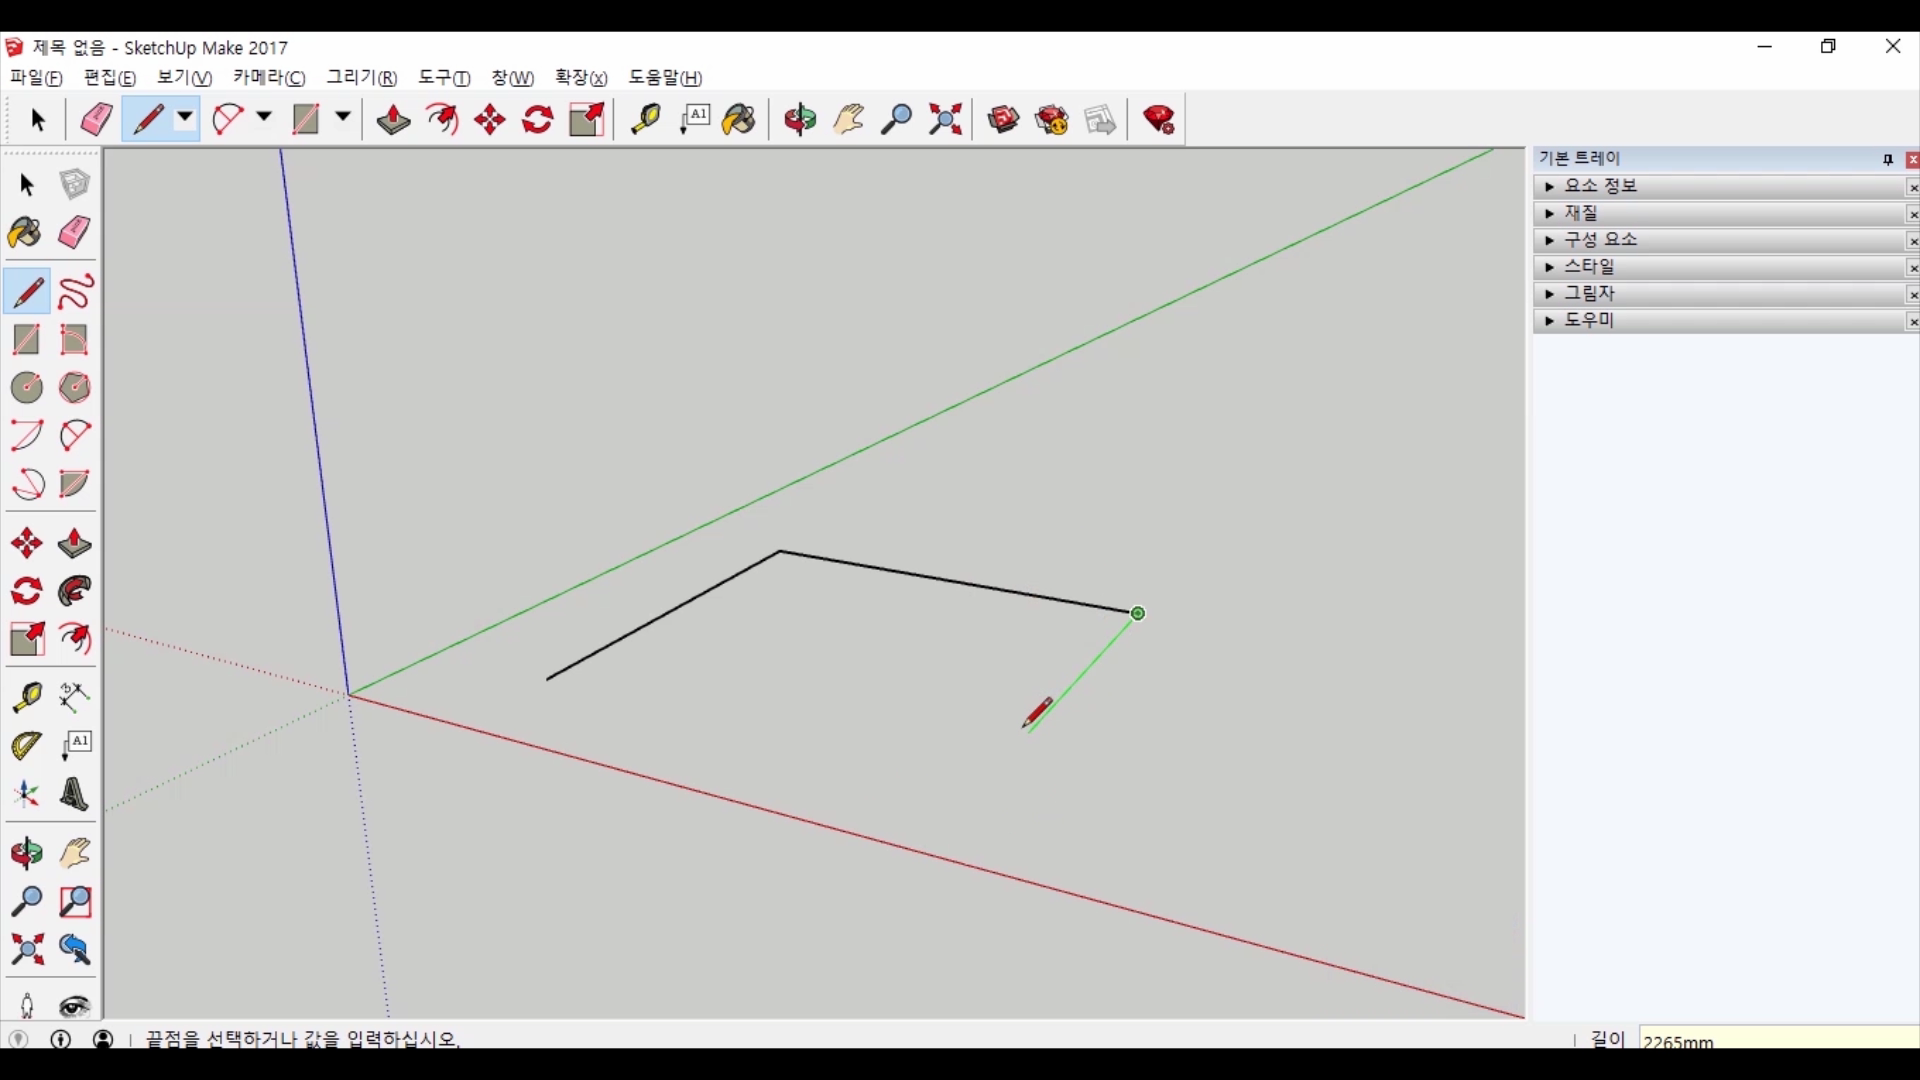Choose the Circle tool in left toolbar
The height and width of the screenshot is (1080, 1920).
pyautogui.click(x=26, y=388)
